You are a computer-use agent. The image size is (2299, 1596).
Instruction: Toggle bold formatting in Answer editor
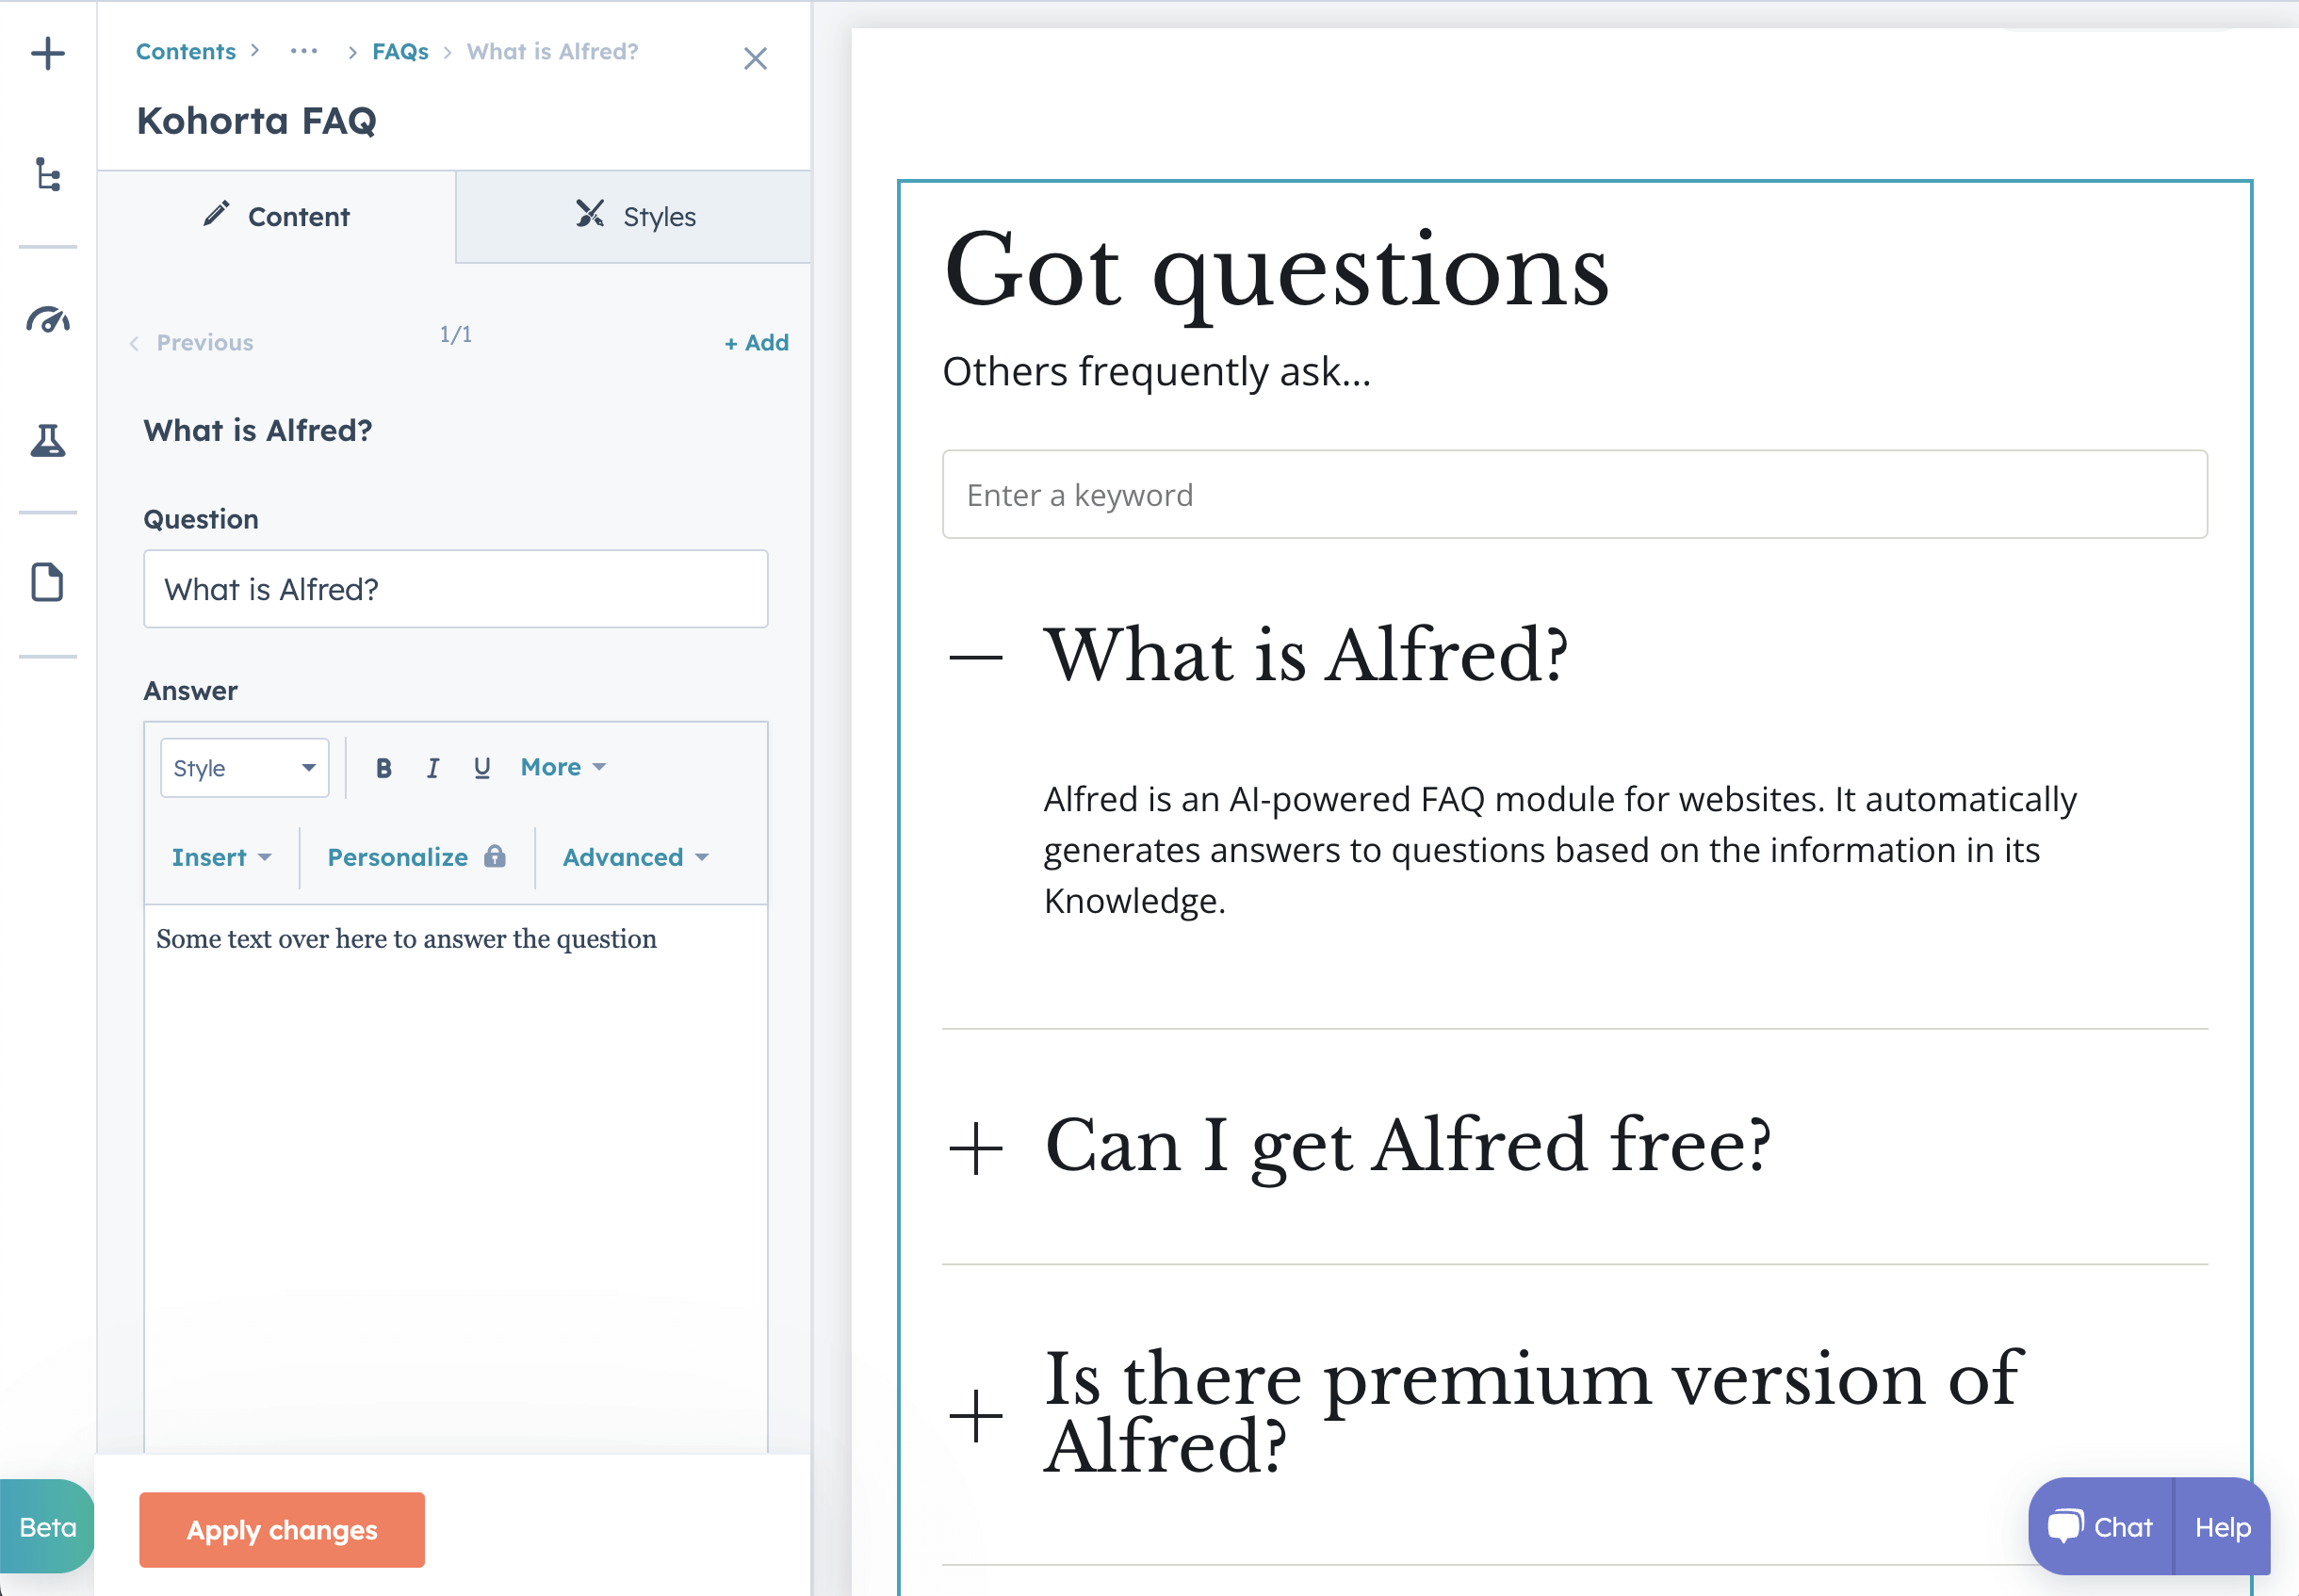[383, 768]
